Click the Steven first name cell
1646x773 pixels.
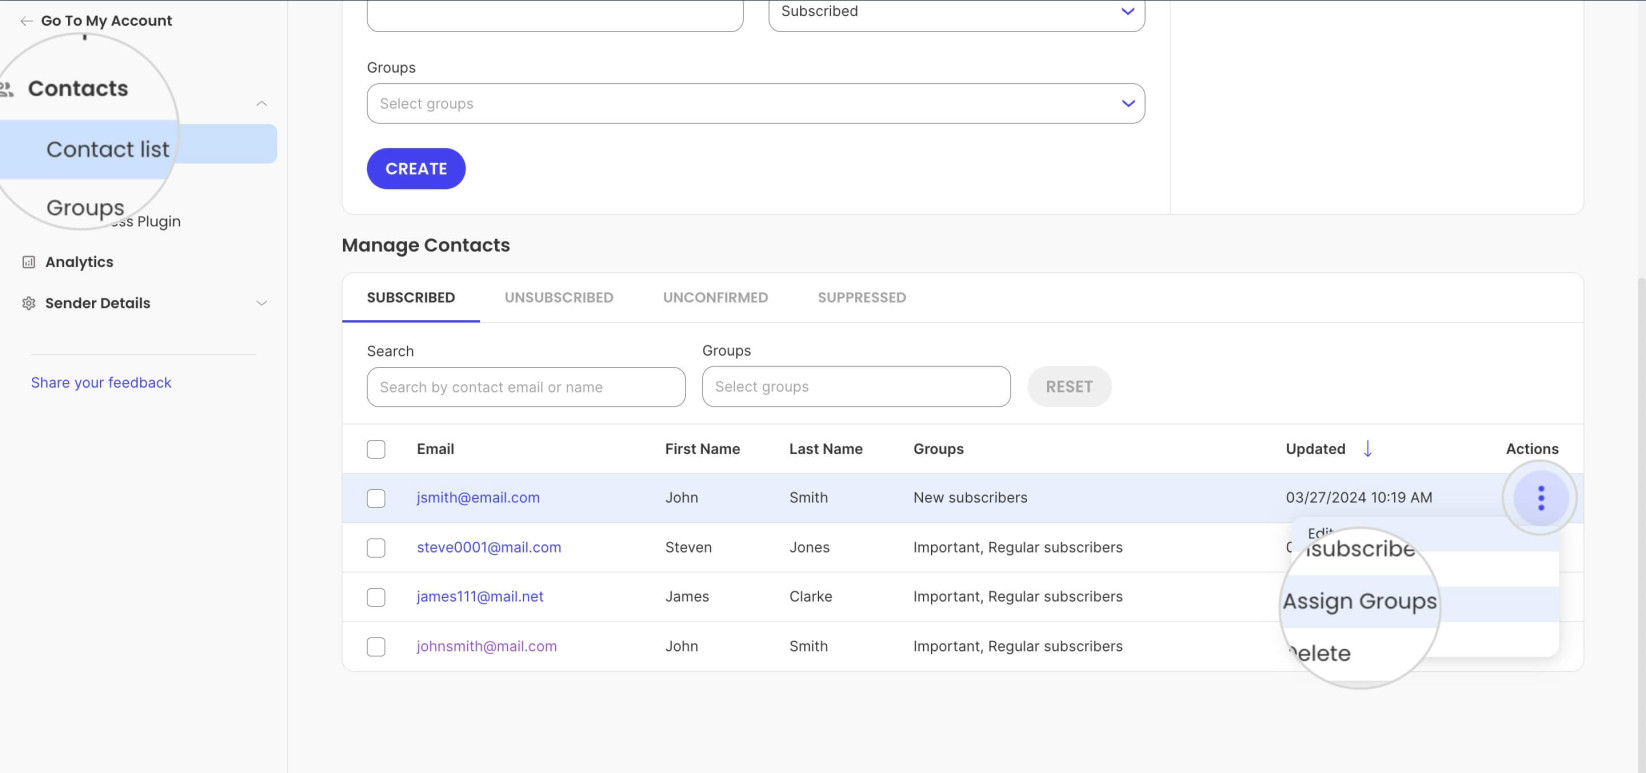[688, 548]
